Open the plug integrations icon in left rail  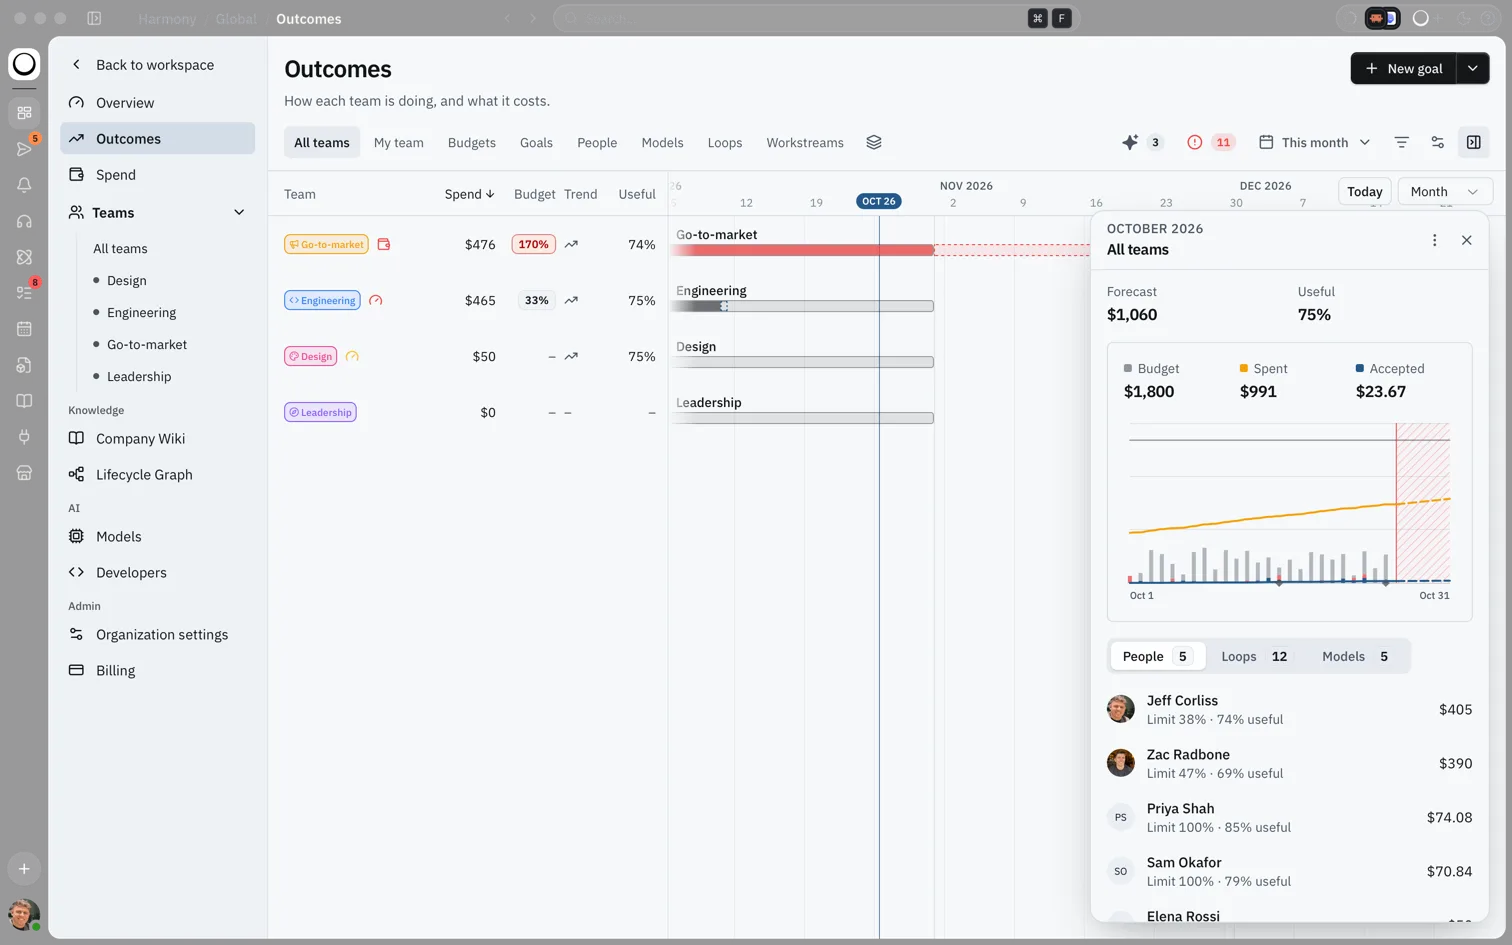pyautogui.click(x=24, y=437)
